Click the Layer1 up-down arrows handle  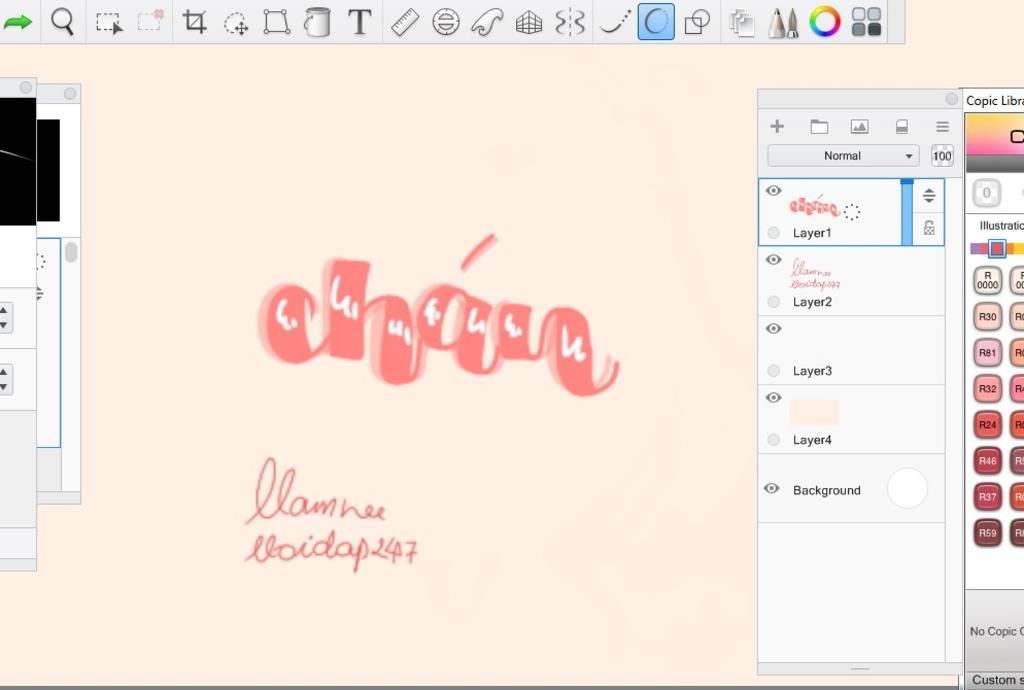[929, 195]
